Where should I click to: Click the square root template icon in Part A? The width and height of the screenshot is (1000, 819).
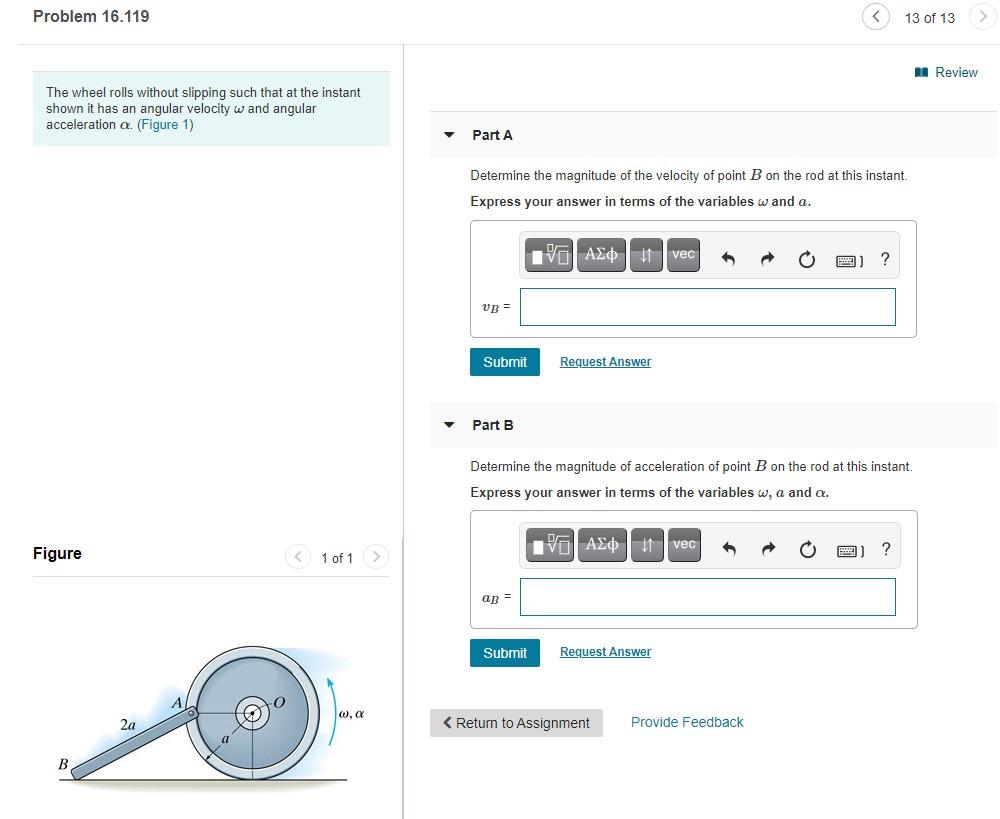click(549, 255)
